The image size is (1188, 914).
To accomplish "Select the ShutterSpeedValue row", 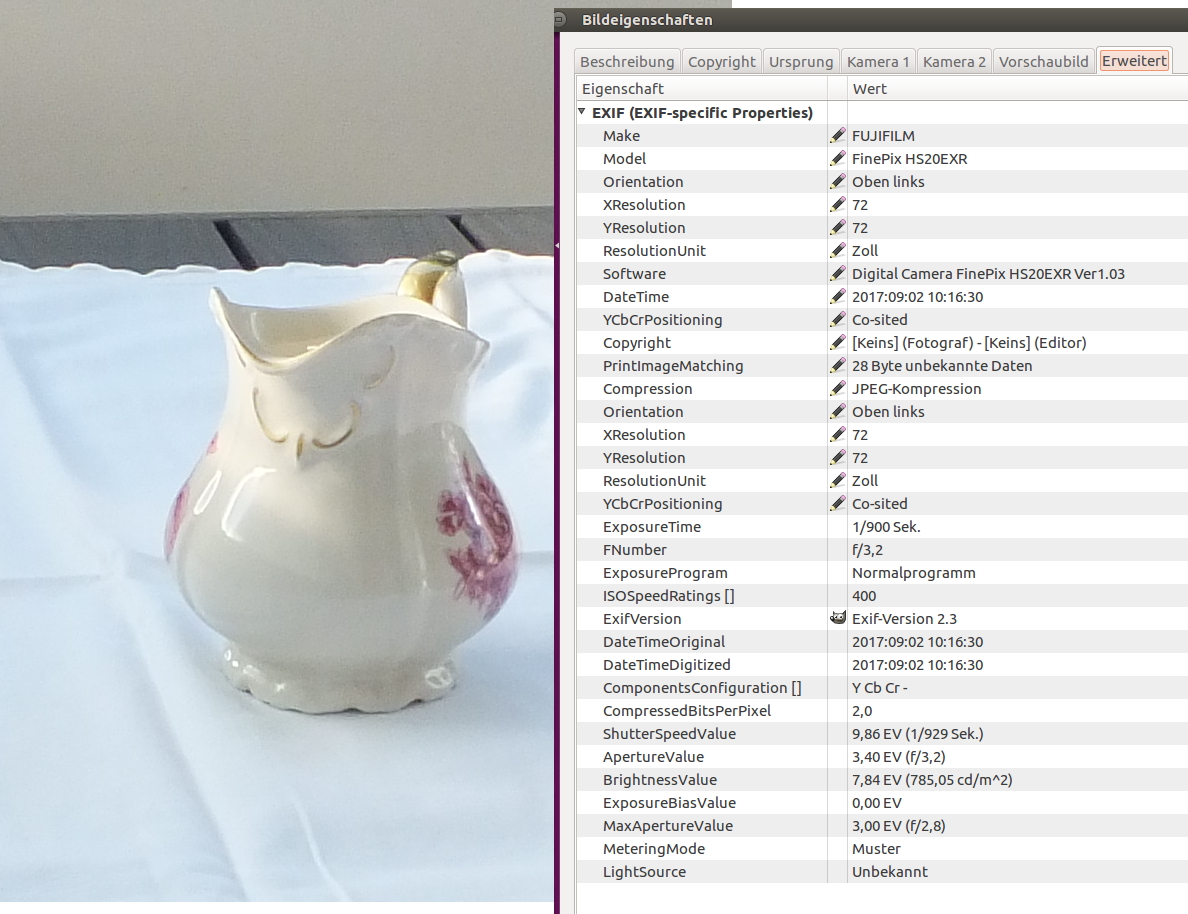I will pyautogui.click(x=882, y=734).
